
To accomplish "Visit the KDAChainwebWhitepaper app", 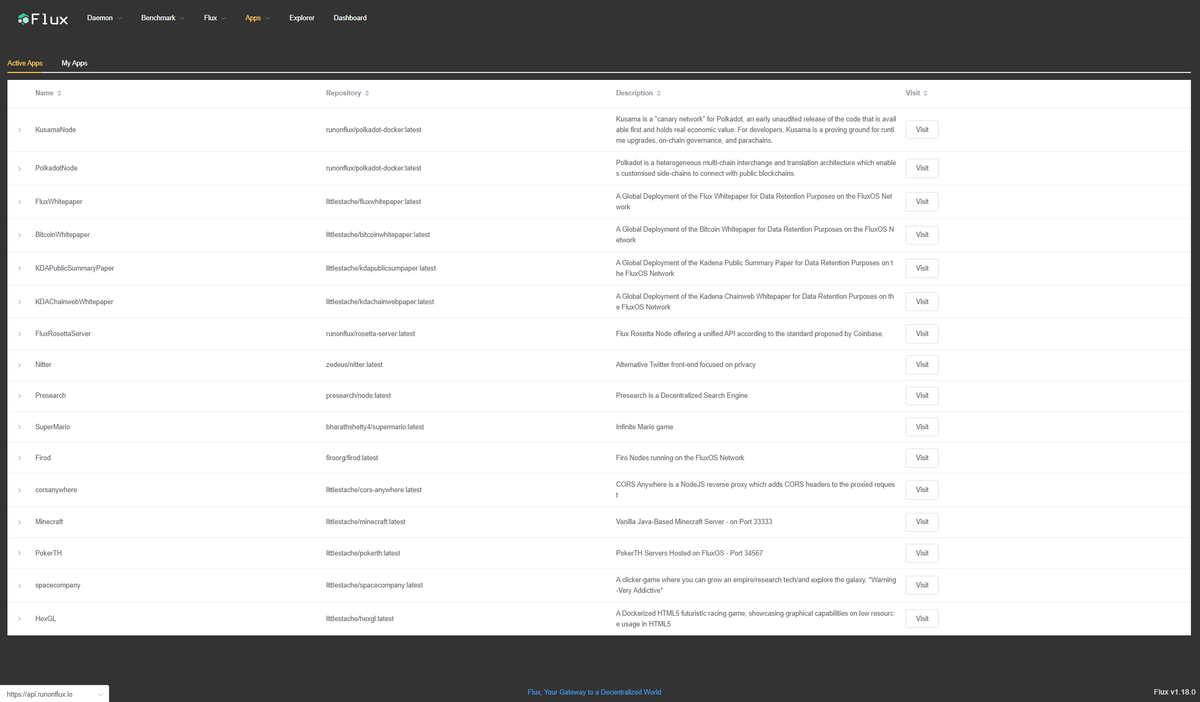I will coord(922,302).
